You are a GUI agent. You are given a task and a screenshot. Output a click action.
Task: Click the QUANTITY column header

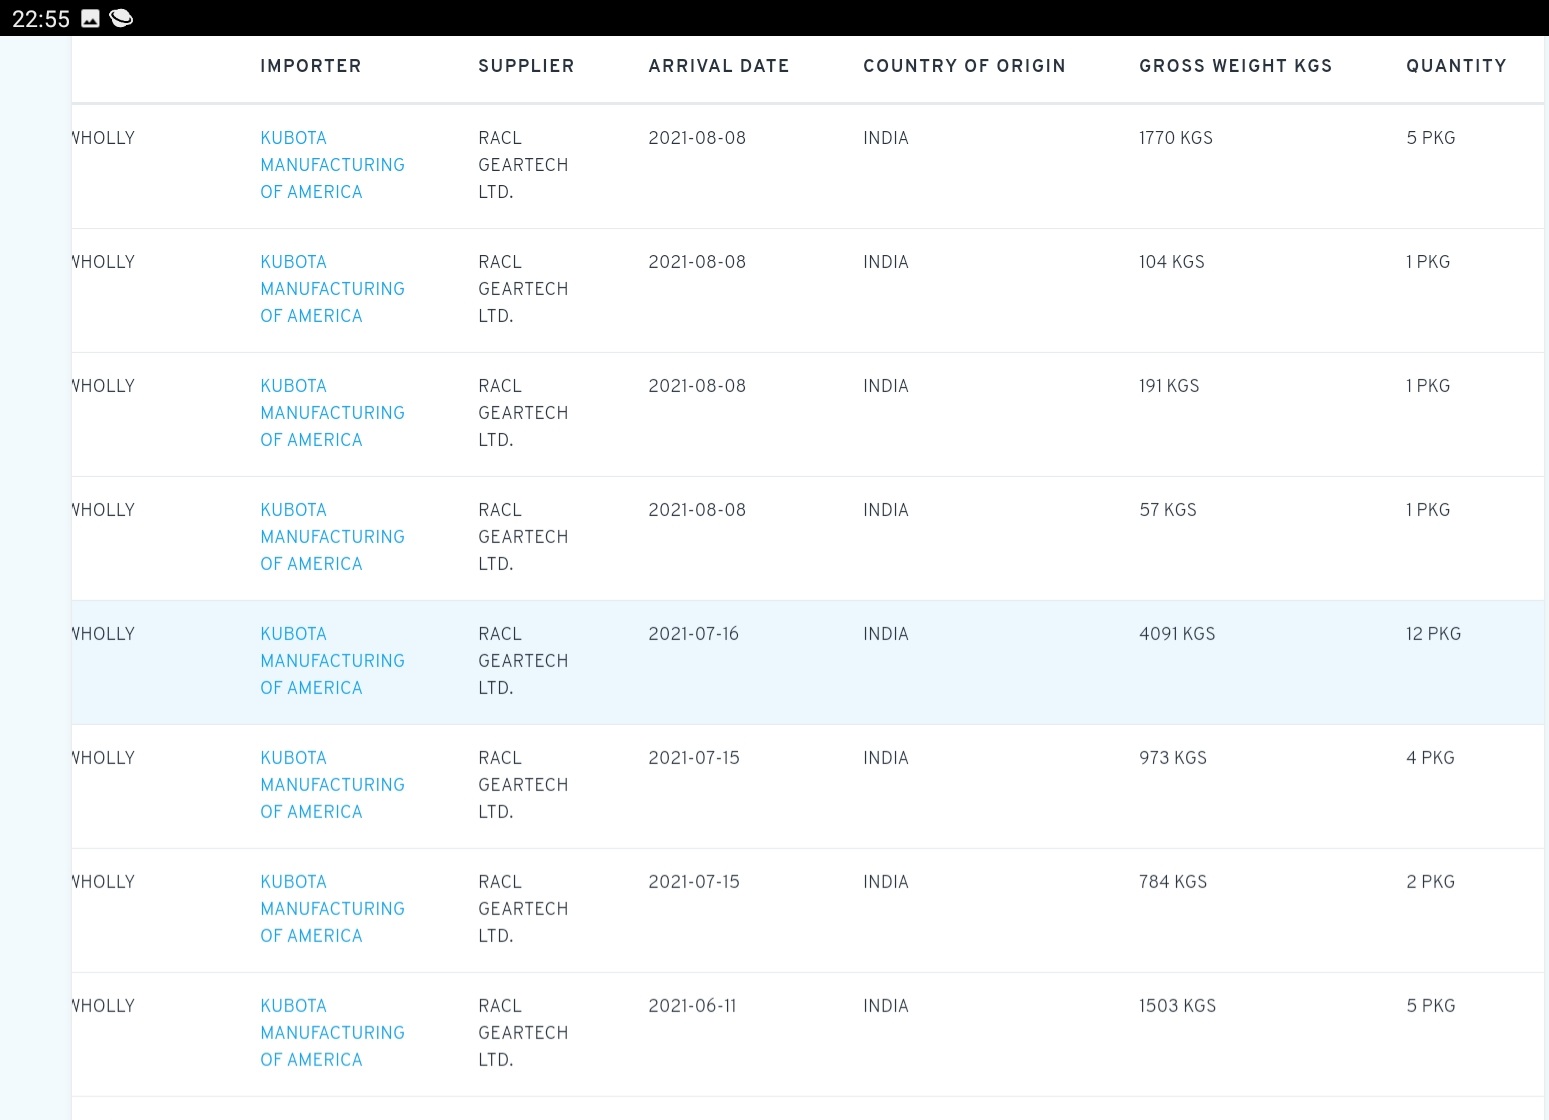[x=1455, y=66]
